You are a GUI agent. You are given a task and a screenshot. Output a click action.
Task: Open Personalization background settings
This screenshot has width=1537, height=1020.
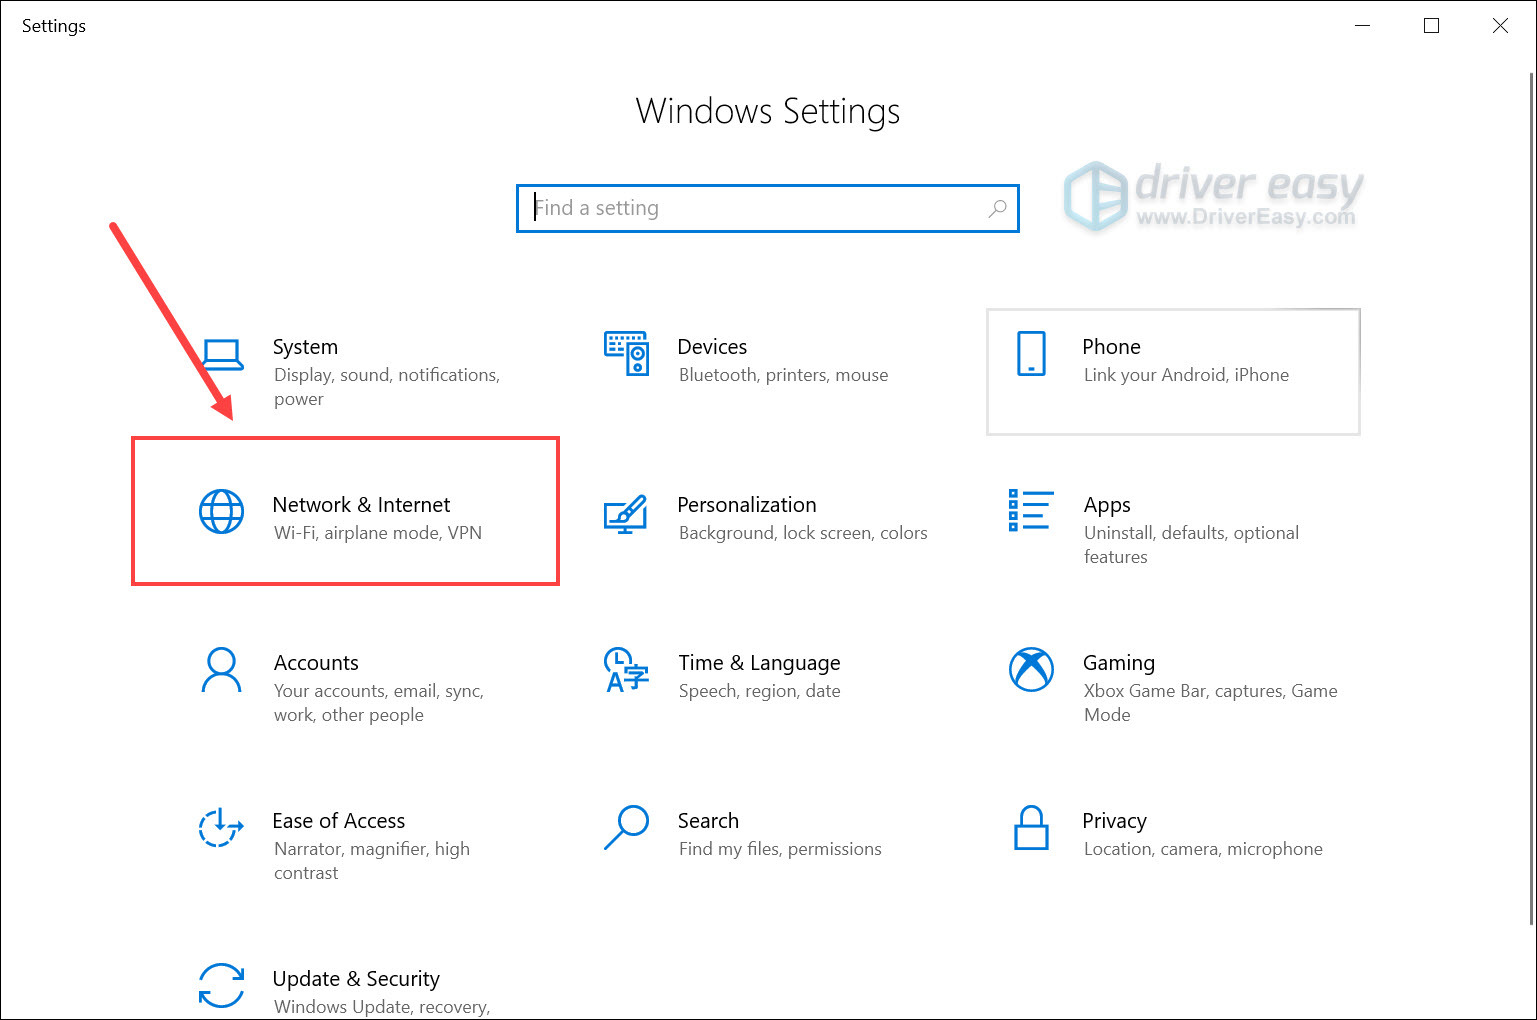click(626, 512)
